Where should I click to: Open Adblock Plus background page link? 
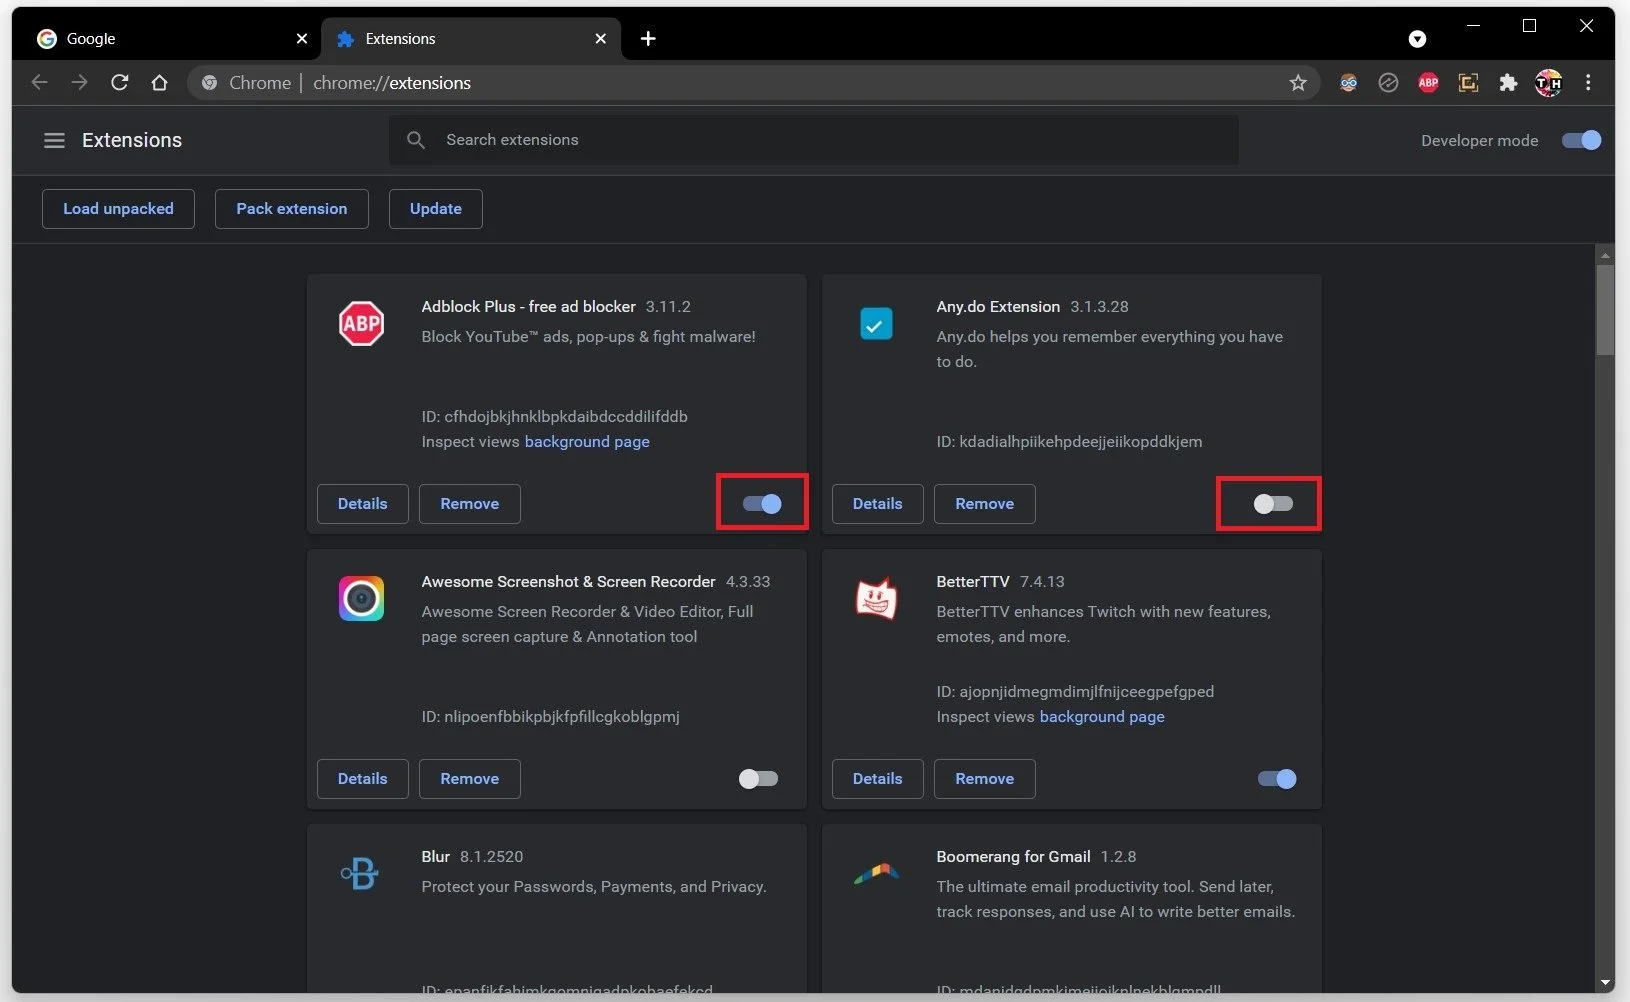[x=587, y=442]
